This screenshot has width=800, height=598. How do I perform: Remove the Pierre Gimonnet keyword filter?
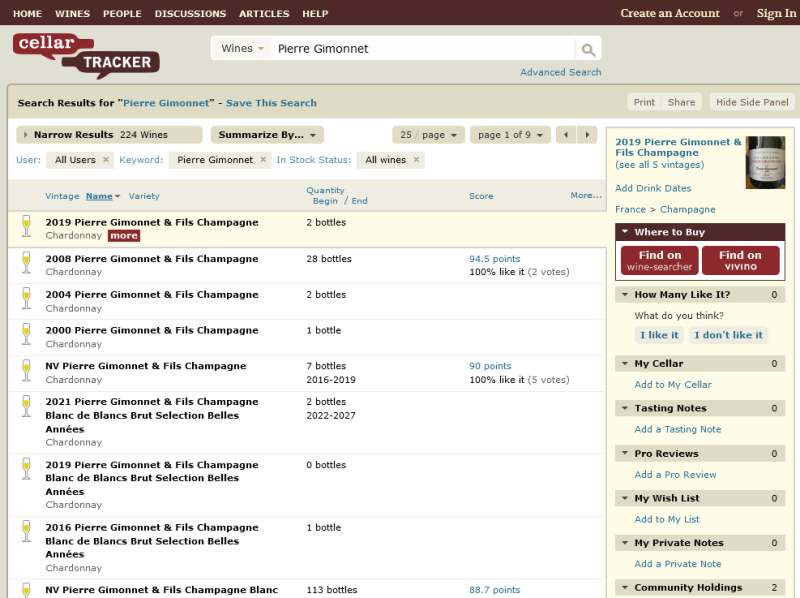[x=263, y=160]
